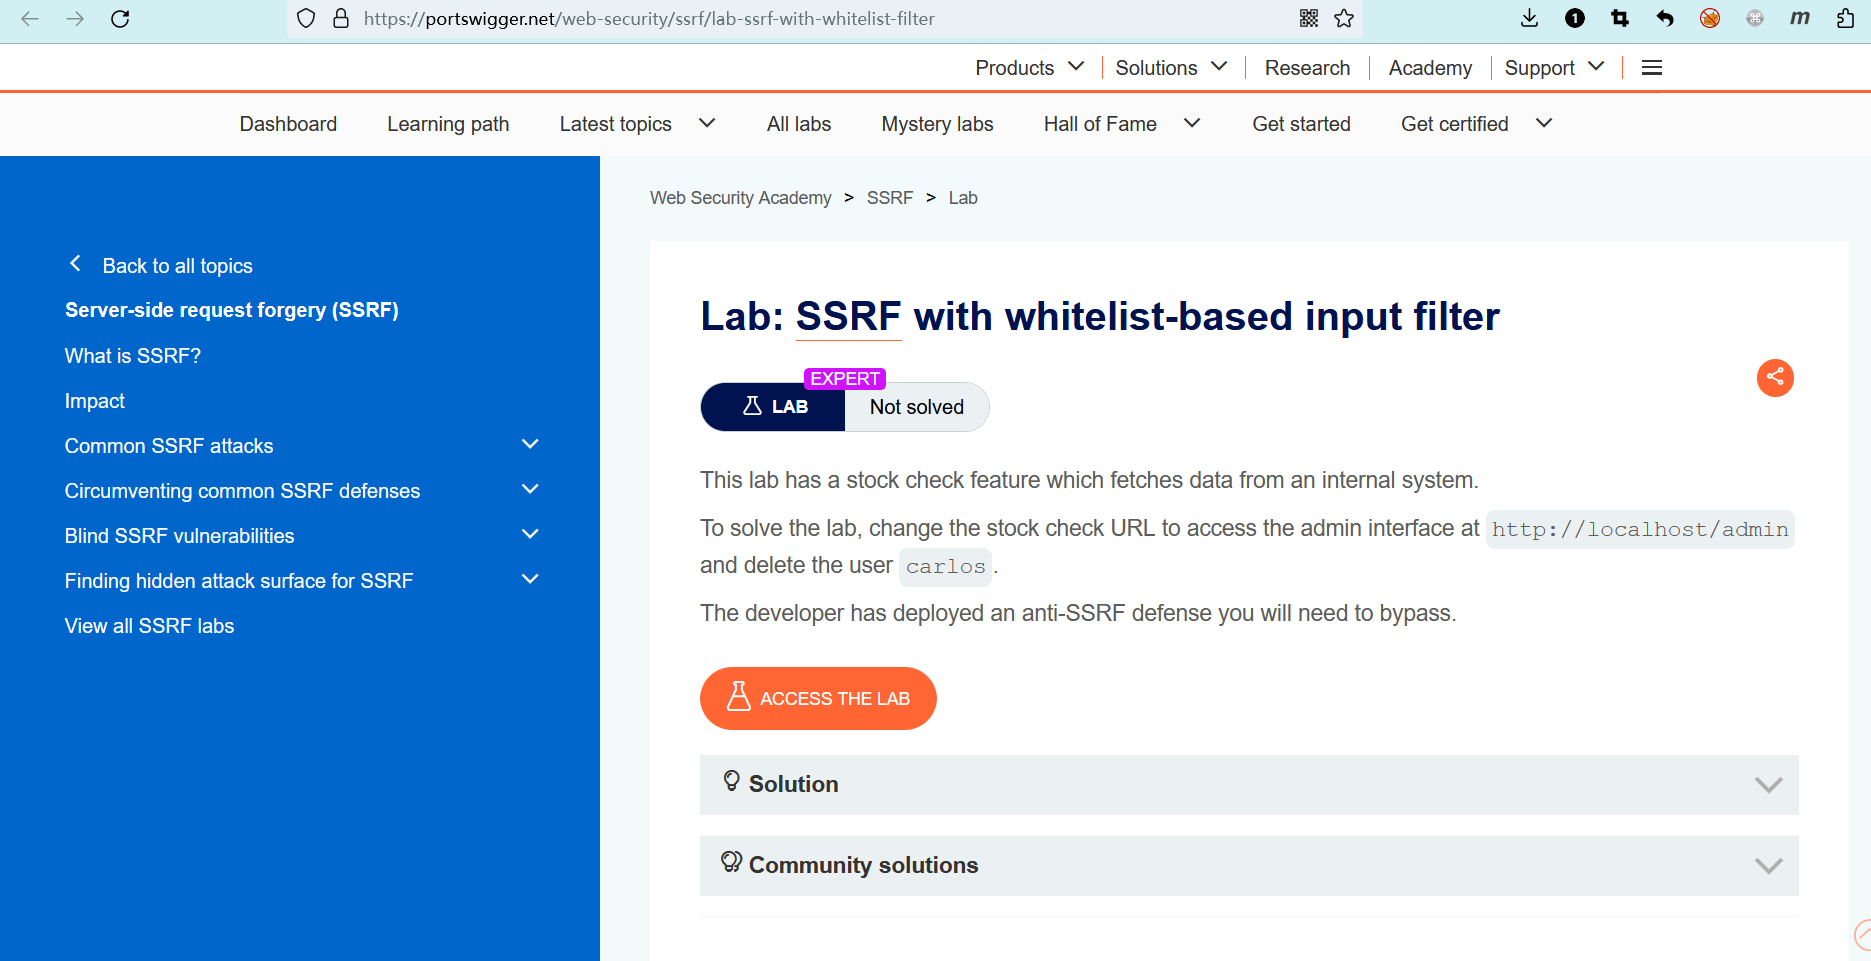Click the crop screenshot toolbar icon
The height and width of the screenshot is (961, 1871).
point(1620,19)
